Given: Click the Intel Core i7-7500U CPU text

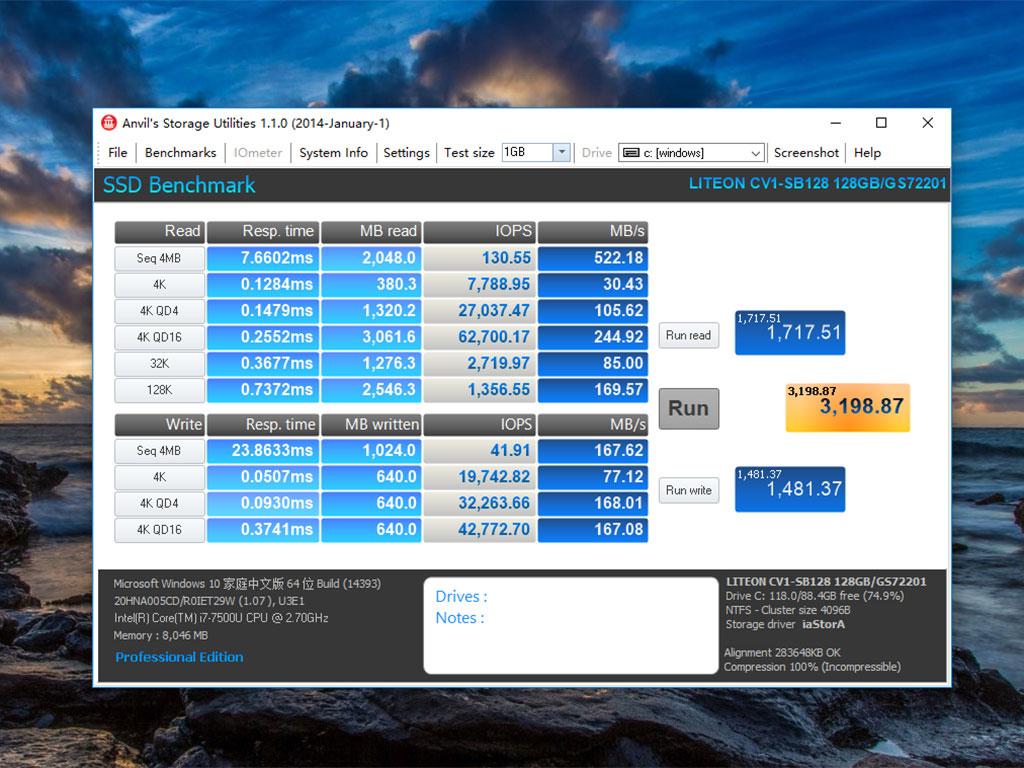Looking at the screenshot, I should (221, 618).
